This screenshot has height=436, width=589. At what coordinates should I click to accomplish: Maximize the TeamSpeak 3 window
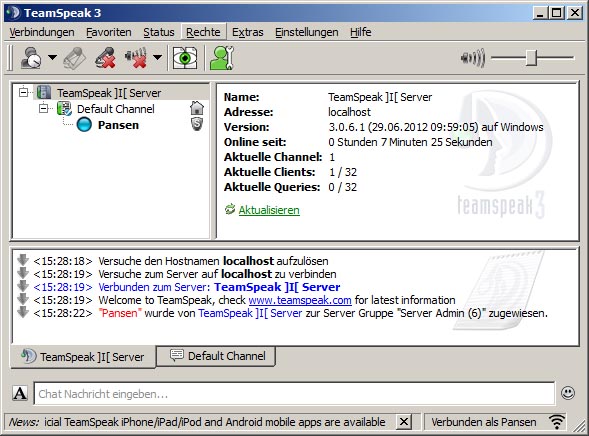pyautogui.click(x=556, y=13)
